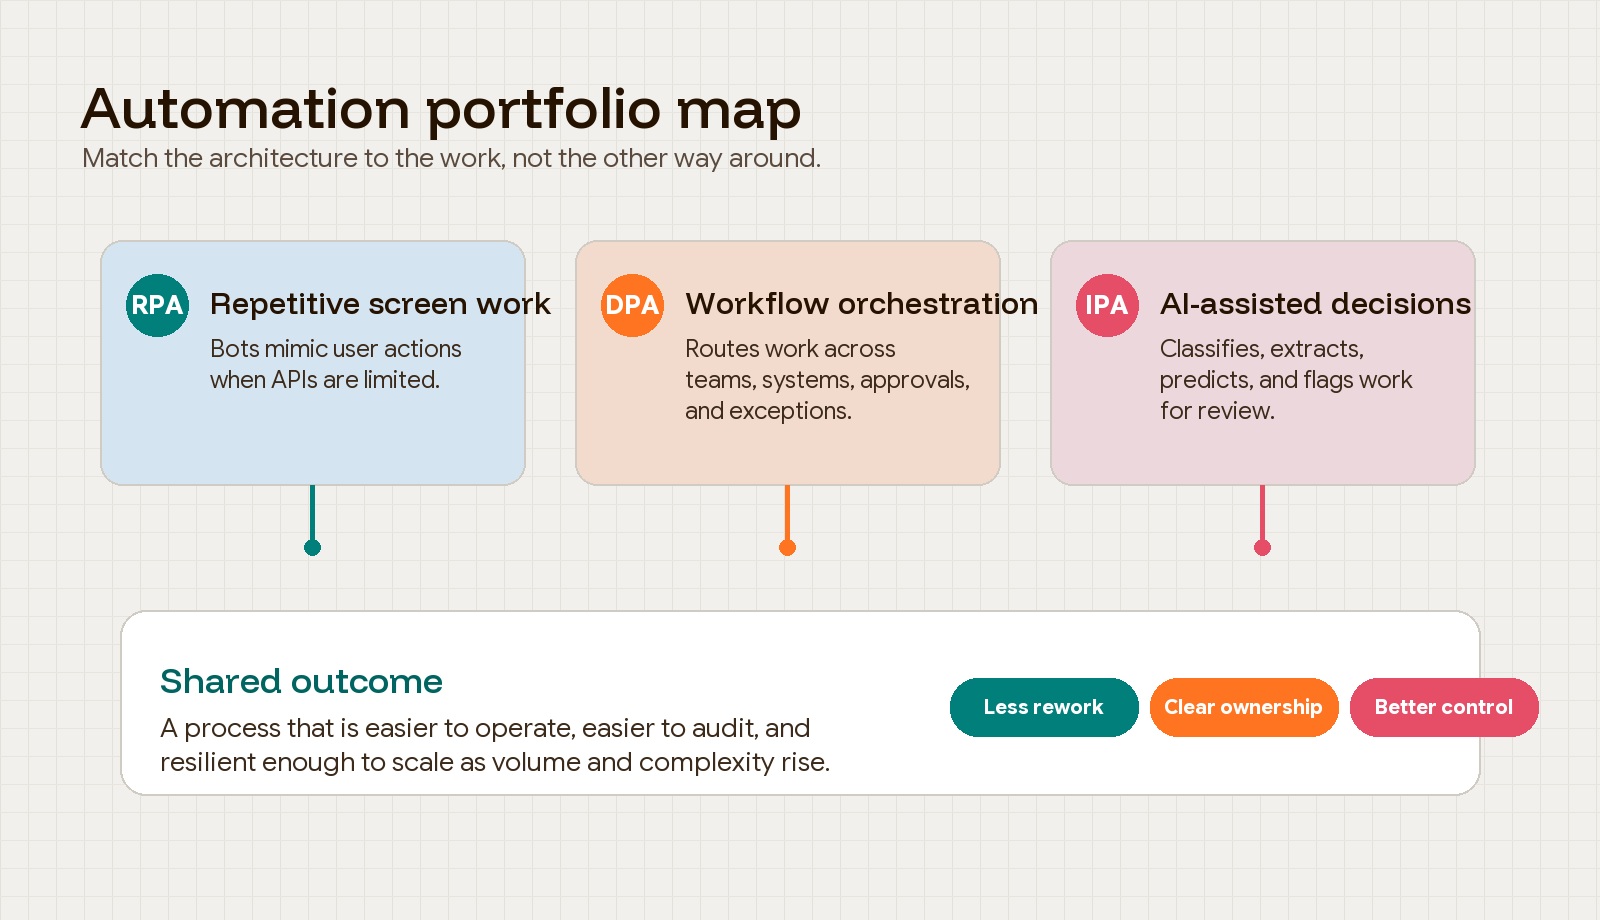This screenshot has width=1600, height=920.
Task: Click the 'A process that is easier' paragraph
Action: [x=495, y=745]
